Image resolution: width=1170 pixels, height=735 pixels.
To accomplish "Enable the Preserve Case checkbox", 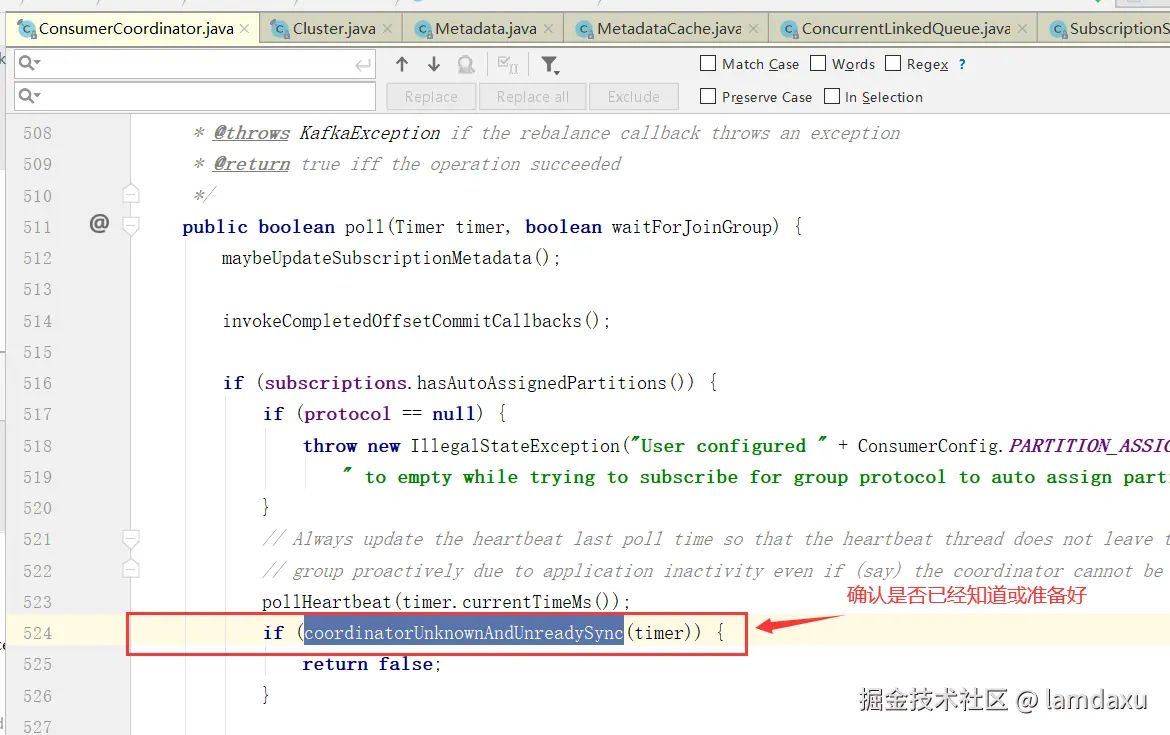I will 708,96.
